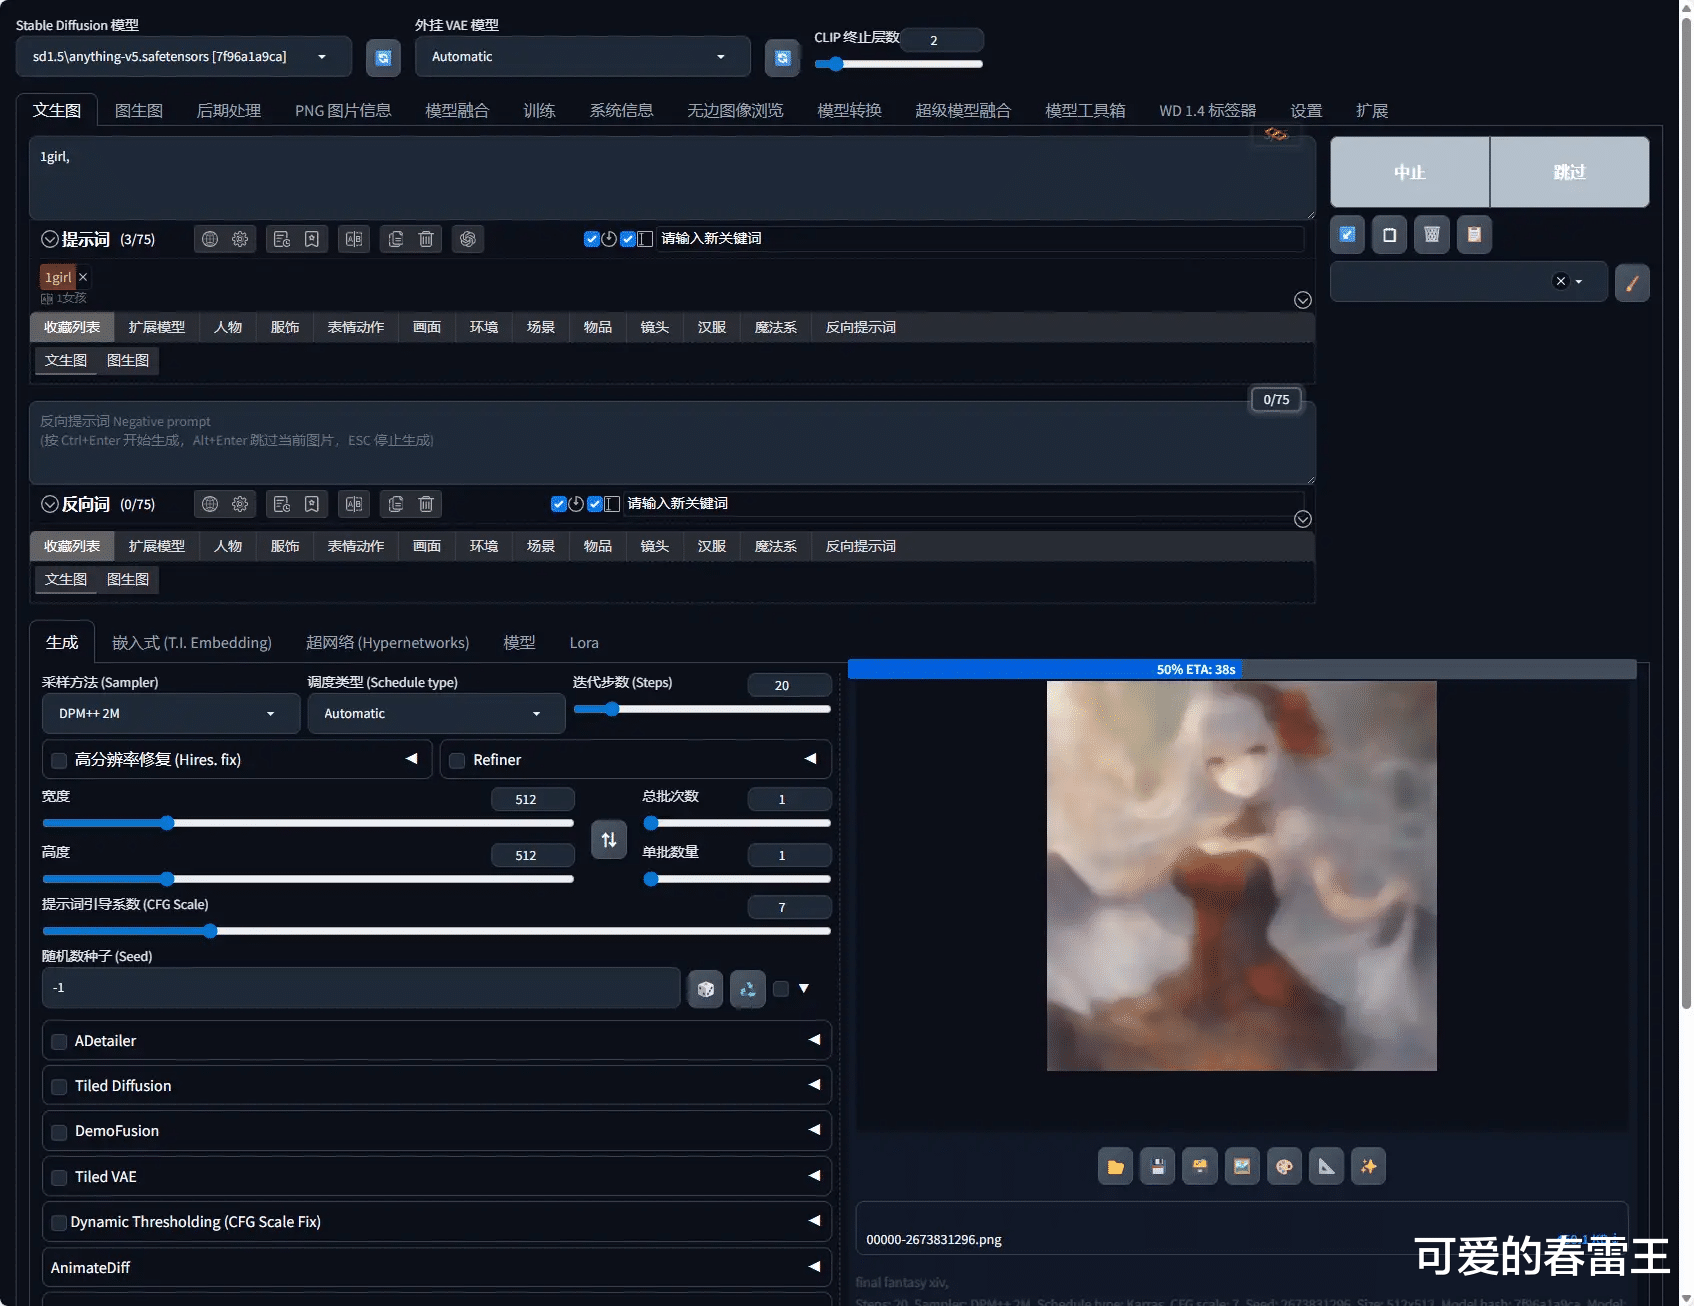Collapse the 反向词 section with its circle chevron
Image resolution: width=1694 pixels, height=1306 pixels.
tap(50, 504)
